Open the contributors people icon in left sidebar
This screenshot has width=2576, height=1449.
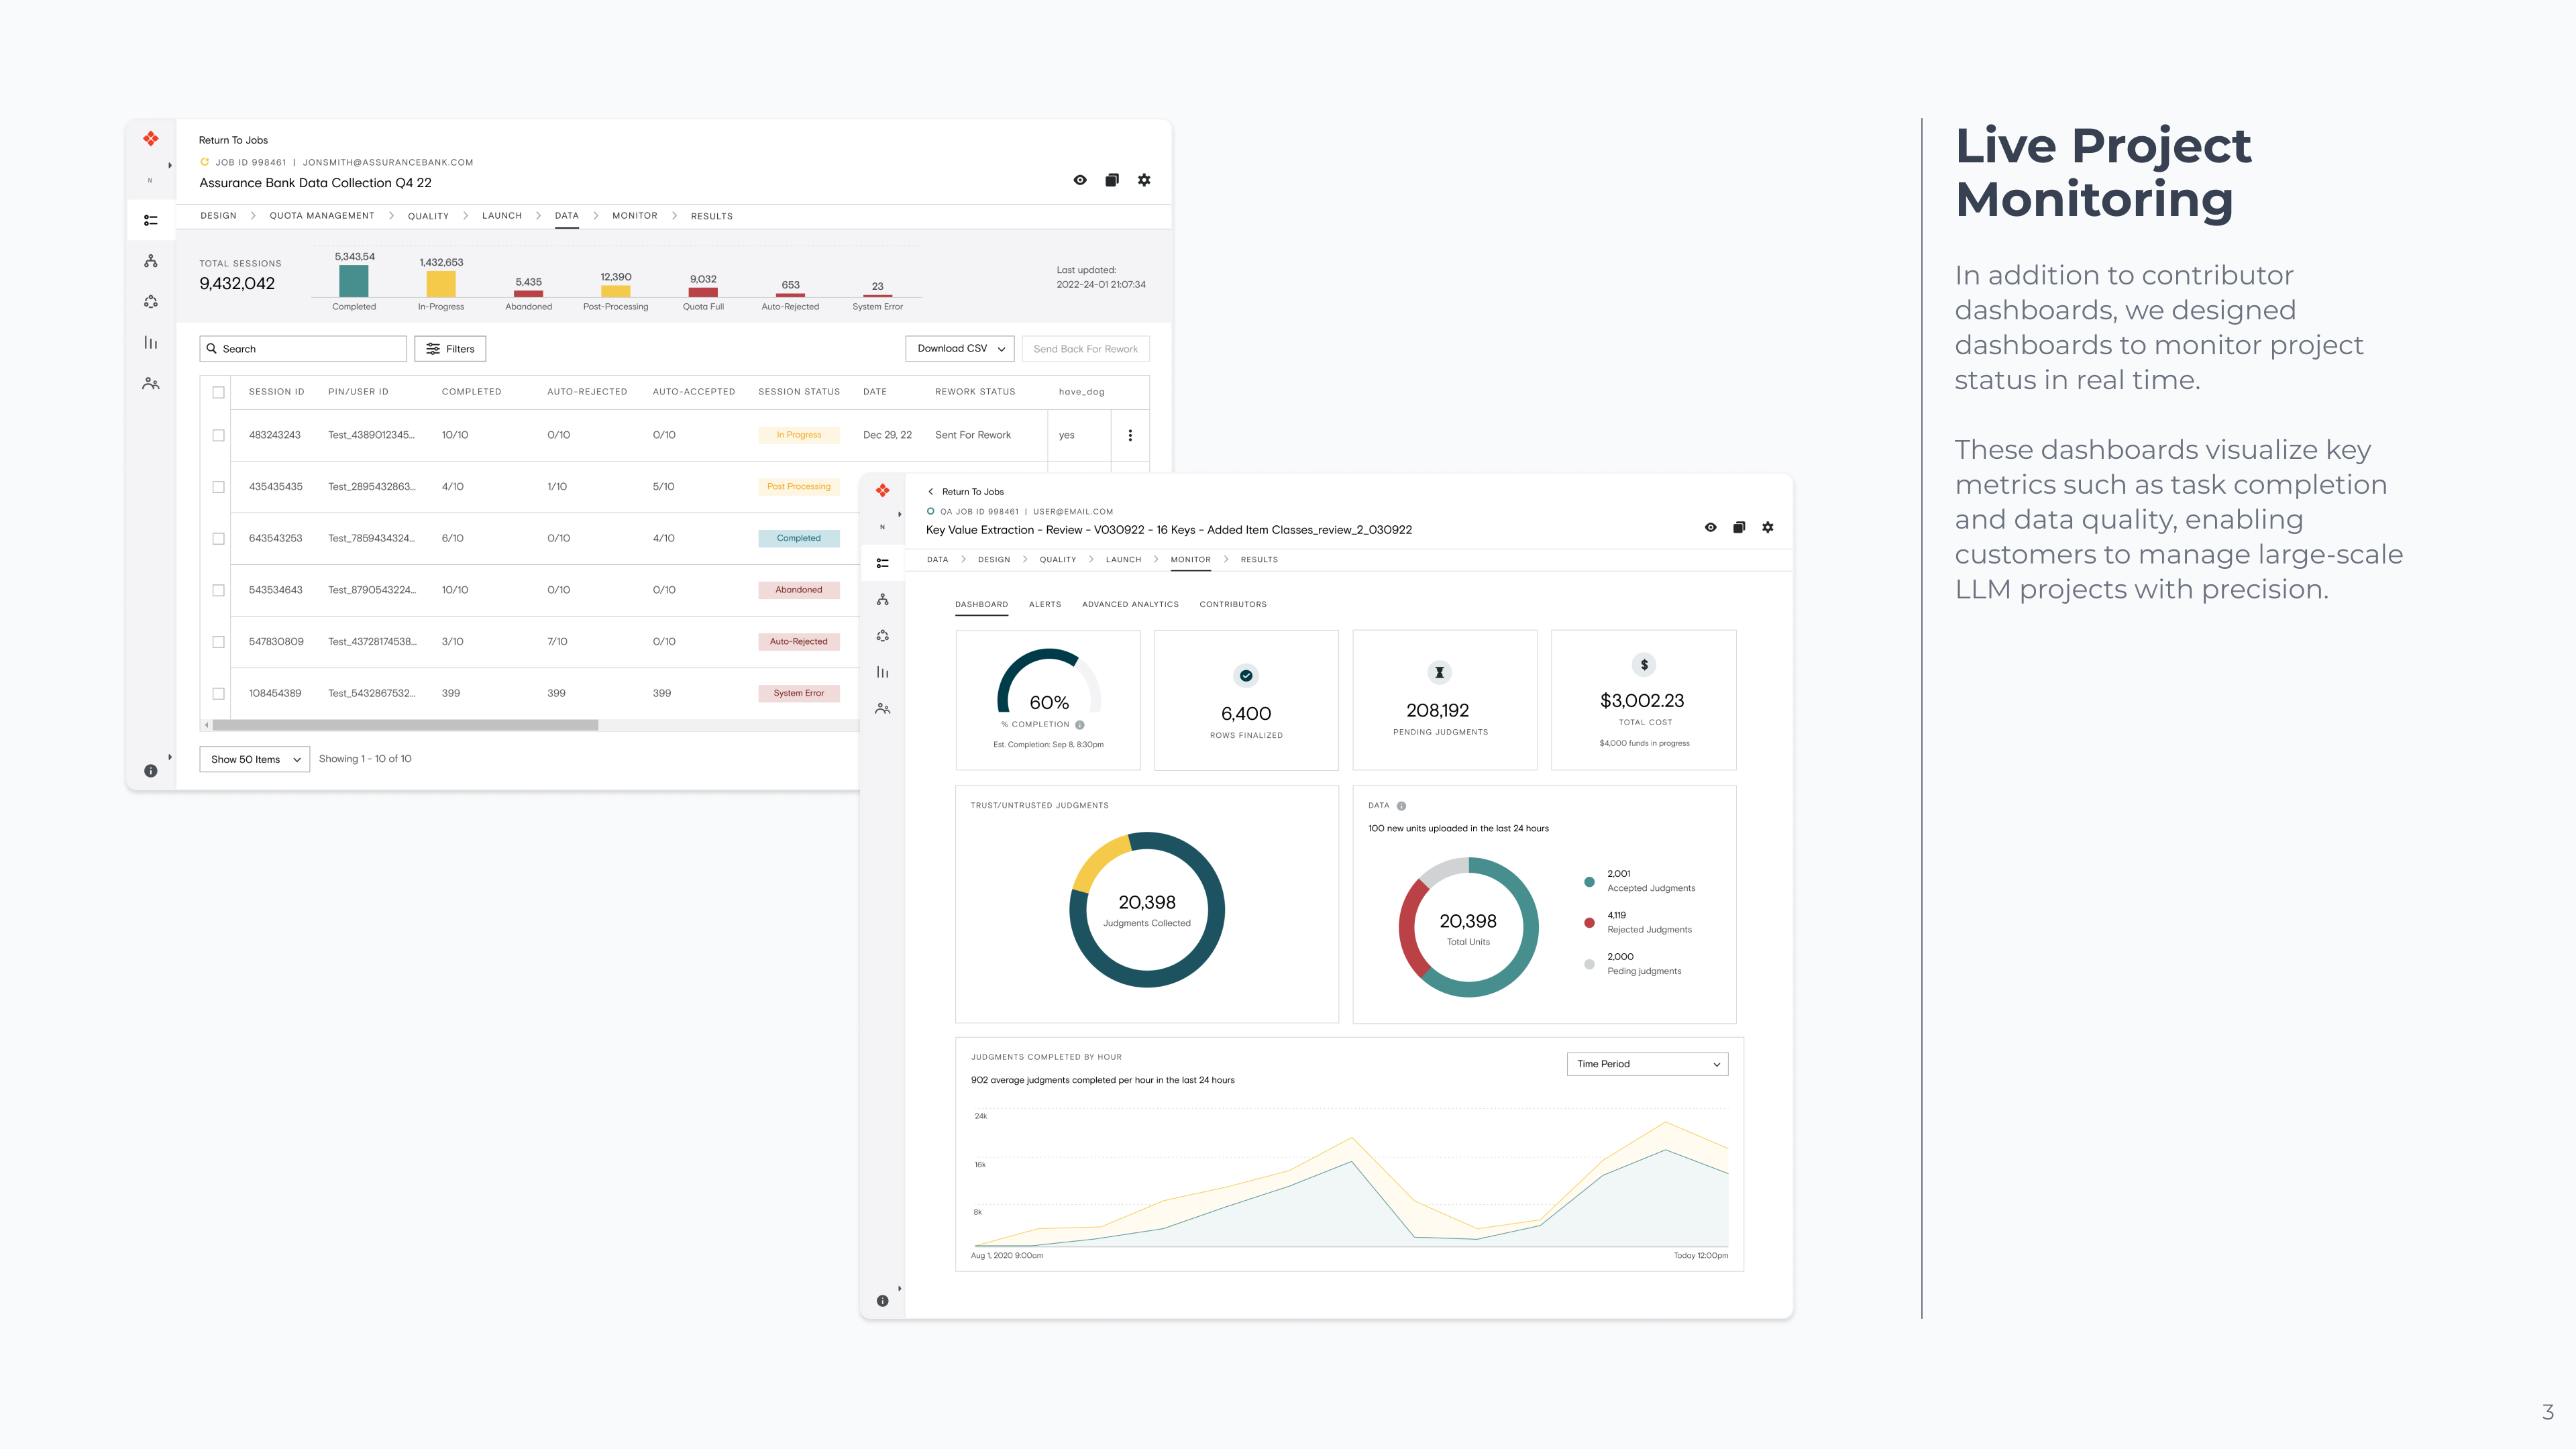151,384
